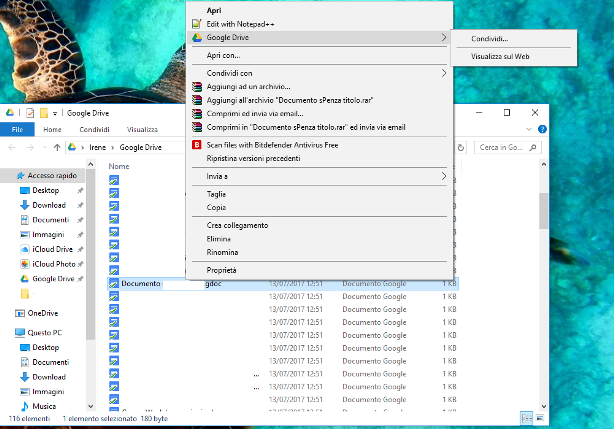Viewport: 614px width, 429px height.
Task: Choose 'Rinomina' from the context menu
Action: 222,252
